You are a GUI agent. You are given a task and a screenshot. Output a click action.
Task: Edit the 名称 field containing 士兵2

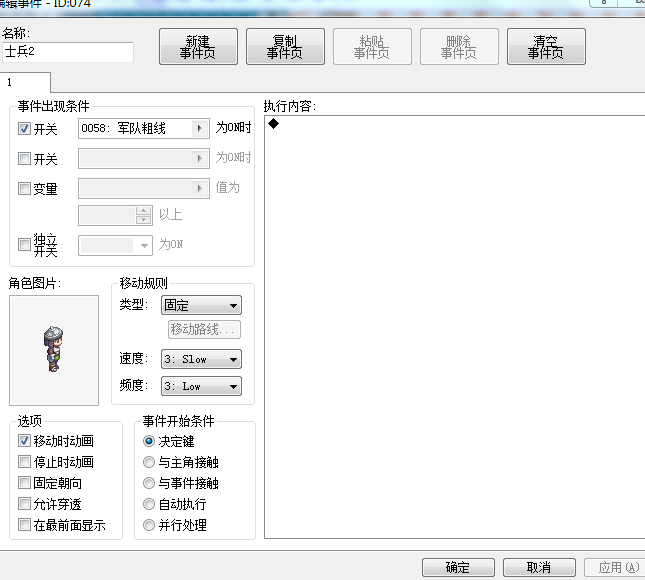point(68,52)
